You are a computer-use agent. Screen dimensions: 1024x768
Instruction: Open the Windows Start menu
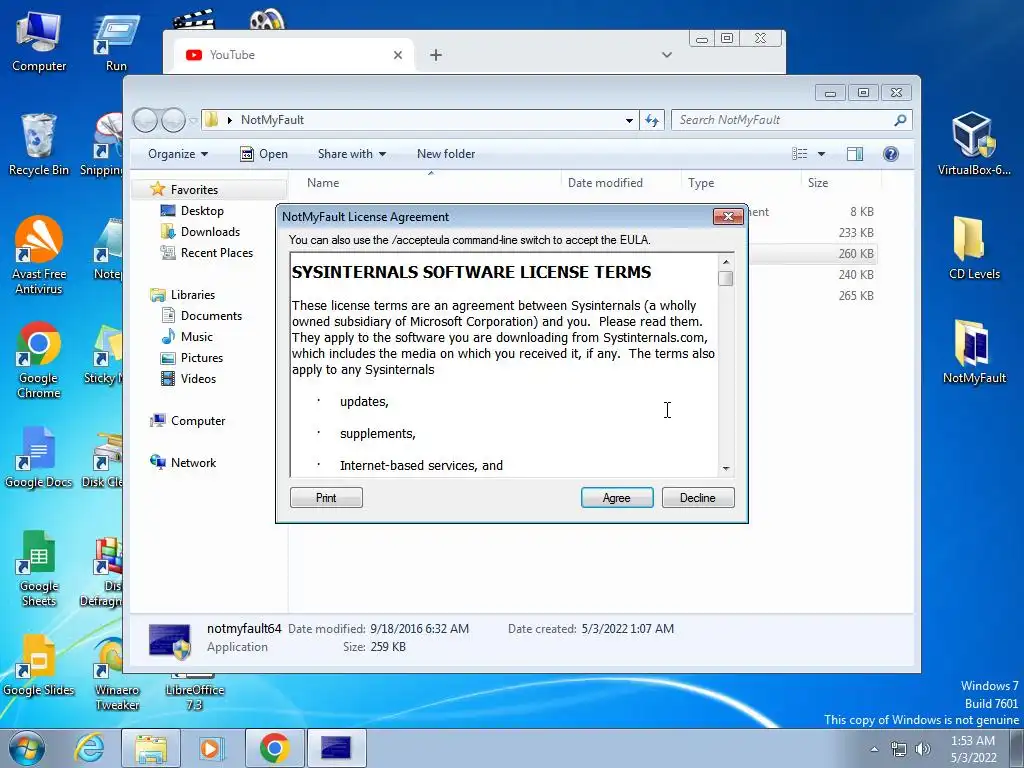[x=27, y=748]
